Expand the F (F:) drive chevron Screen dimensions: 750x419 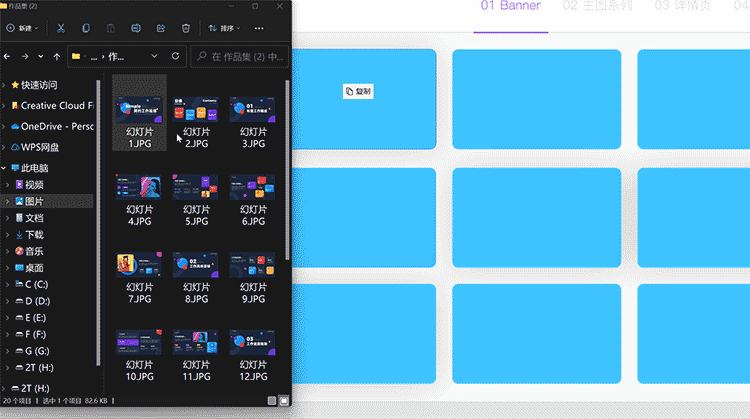pyautogui.click(x=8, y=334)
